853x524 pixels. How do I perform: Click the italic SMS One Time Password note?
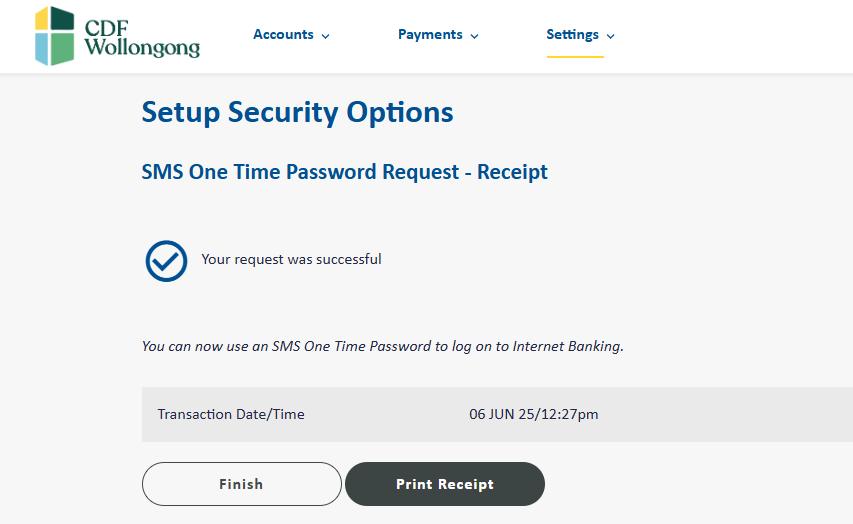pyautogui.click(x=382, y=347)
